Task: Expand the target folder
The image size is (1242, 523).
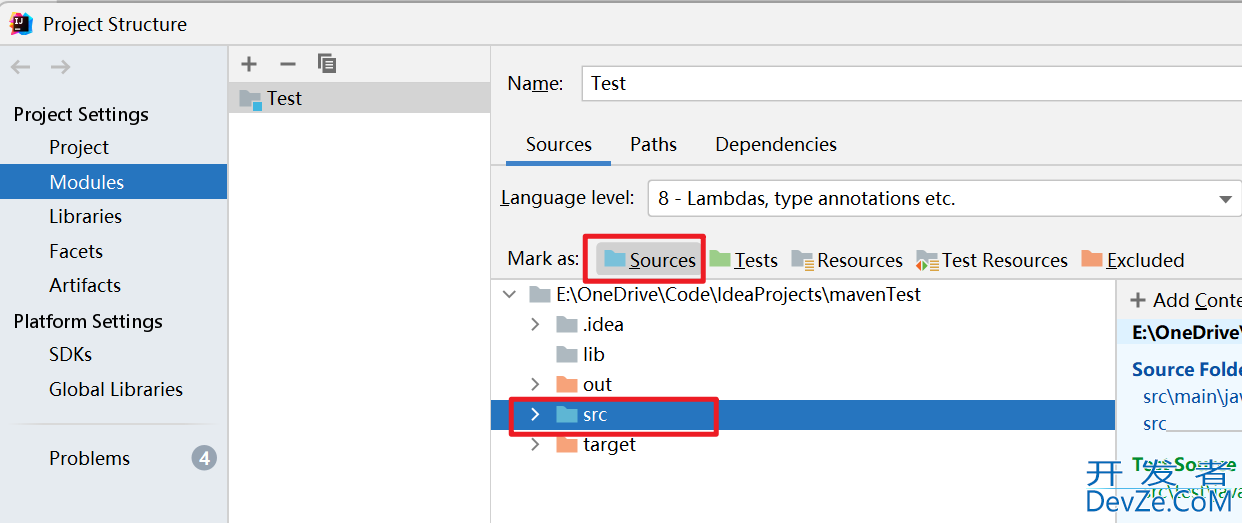Action: tap(535, 444)
